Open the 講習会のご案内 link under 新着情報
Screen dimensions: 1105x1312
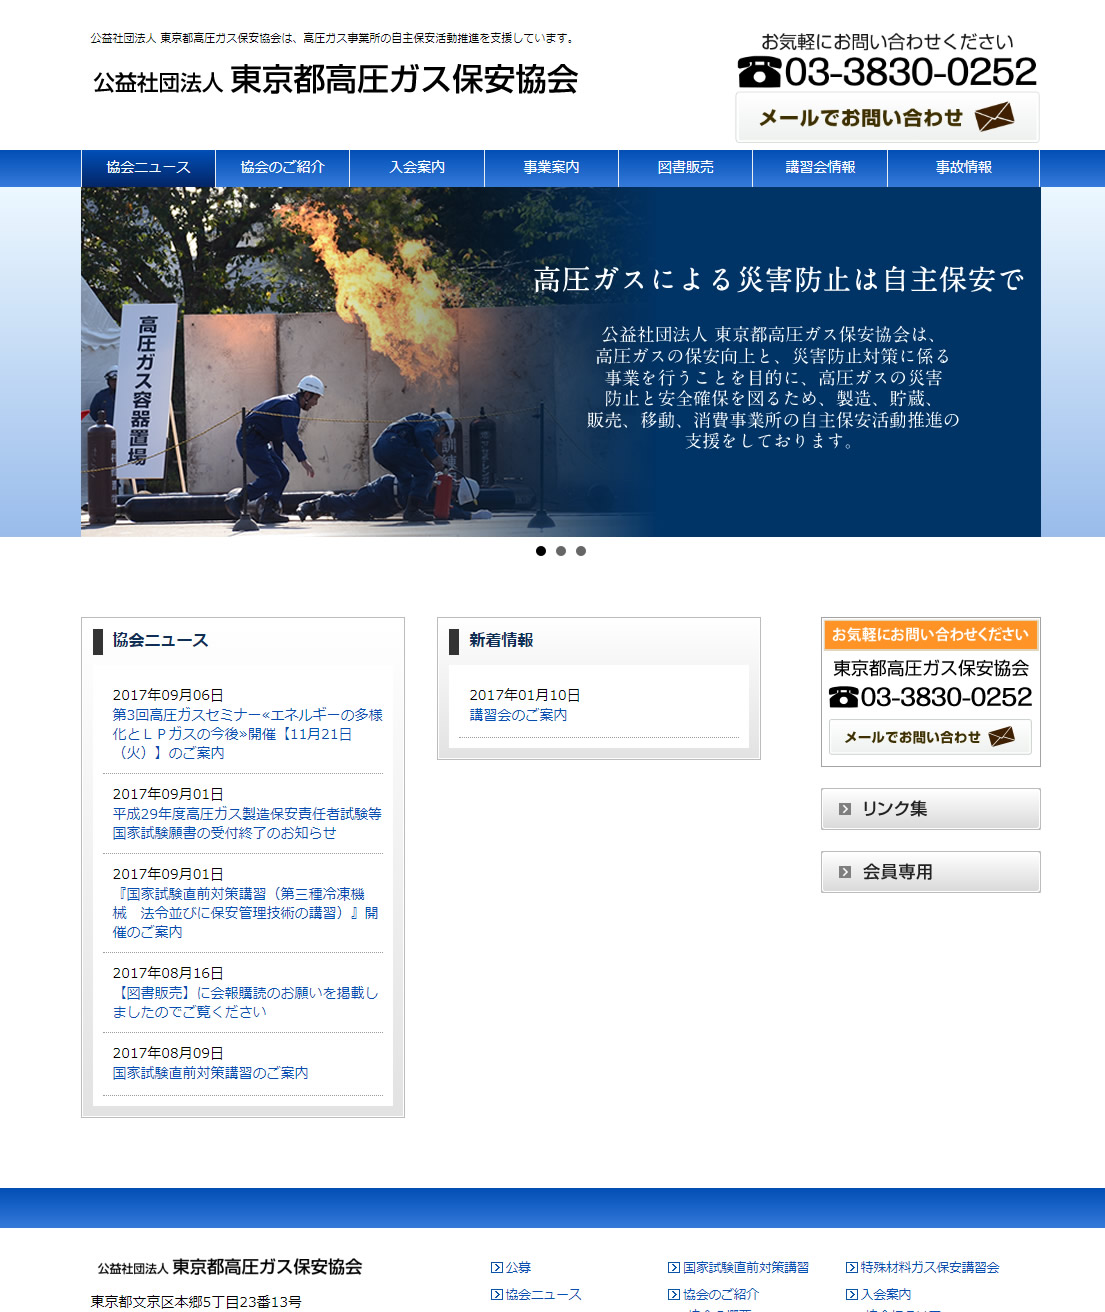[518, 715]
